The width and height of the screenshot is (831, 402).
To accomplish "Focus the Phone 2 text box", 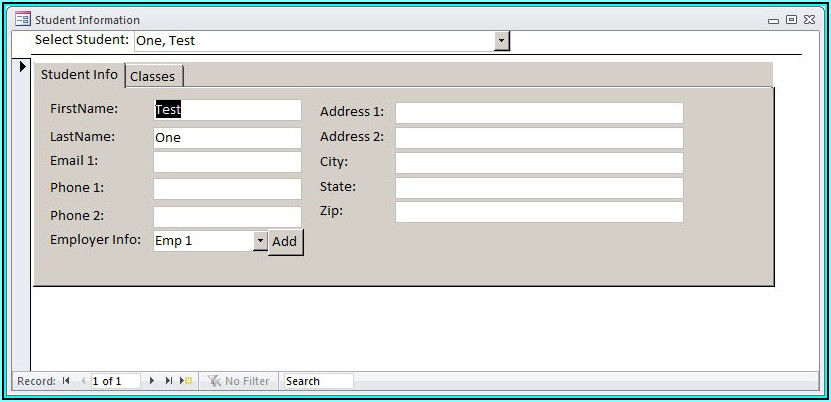I will pos(227,217).
